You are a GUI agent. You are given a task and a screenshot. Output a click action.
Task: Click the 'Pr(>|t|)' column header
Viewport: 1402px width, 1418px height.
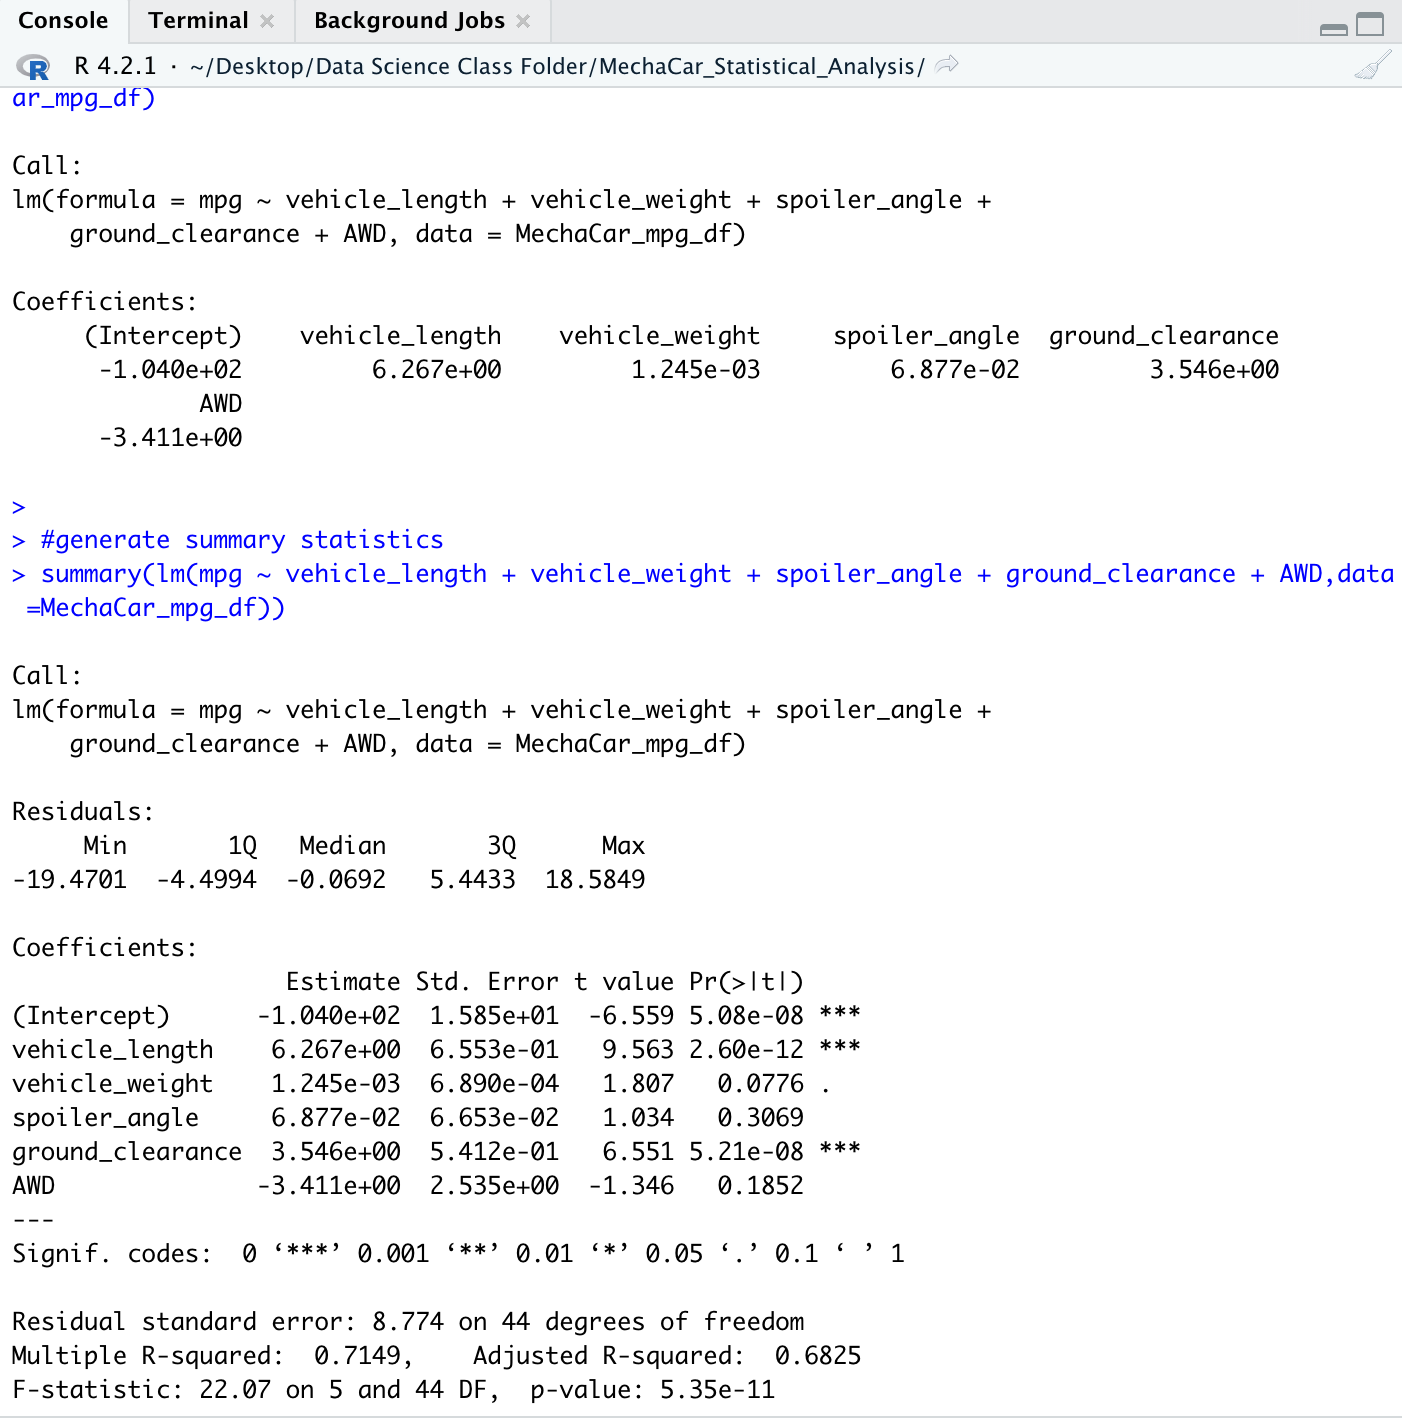pos(746,982)
